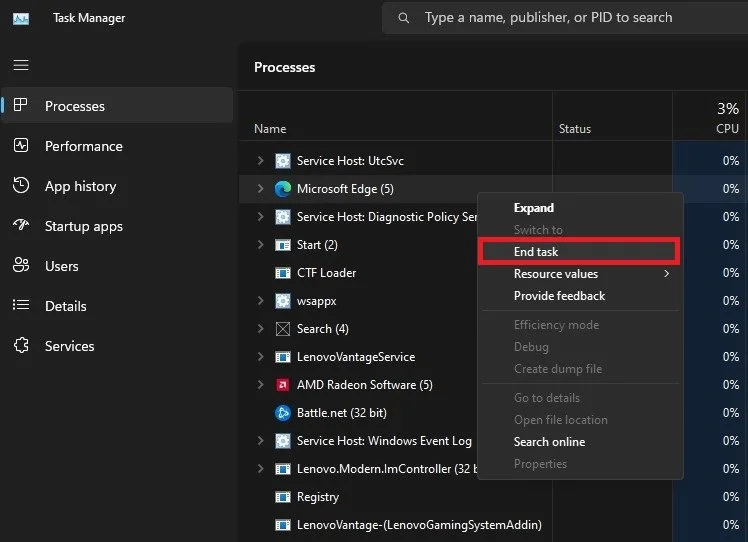
Task: Click the Performance sidebar icon
Action: (x=21, y=145)
